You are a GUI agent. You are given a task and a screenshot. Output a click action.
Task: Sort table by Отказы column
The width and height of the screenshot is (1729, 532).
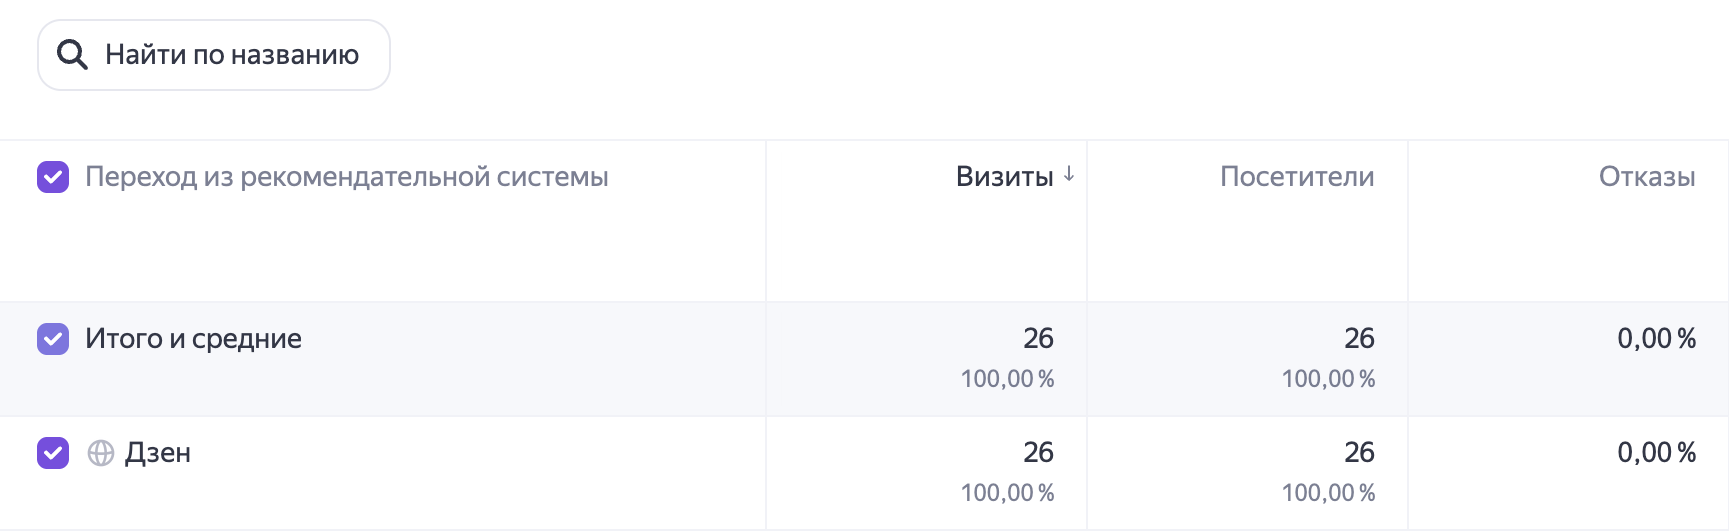[x=1647, y=177]
